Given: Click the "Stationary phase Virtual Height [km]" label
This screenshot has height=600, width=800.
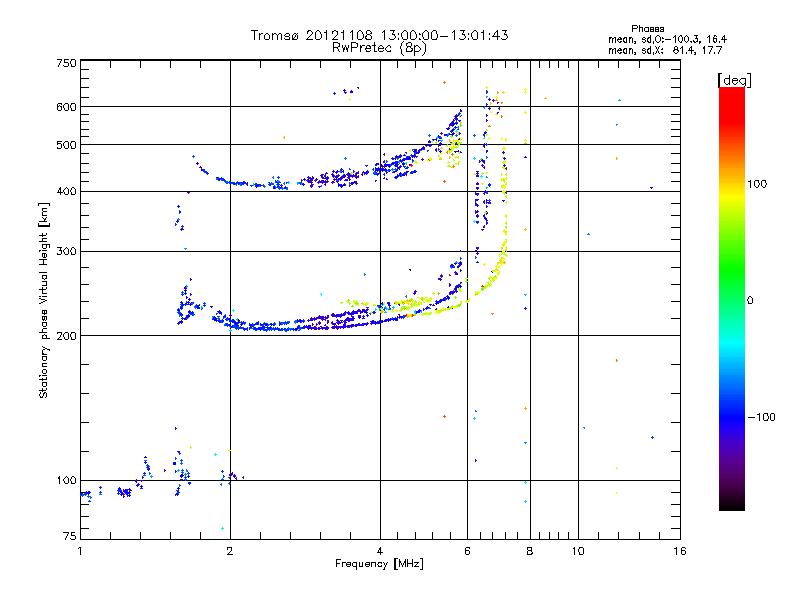Looking at the screenshot, I should (44, 300).
